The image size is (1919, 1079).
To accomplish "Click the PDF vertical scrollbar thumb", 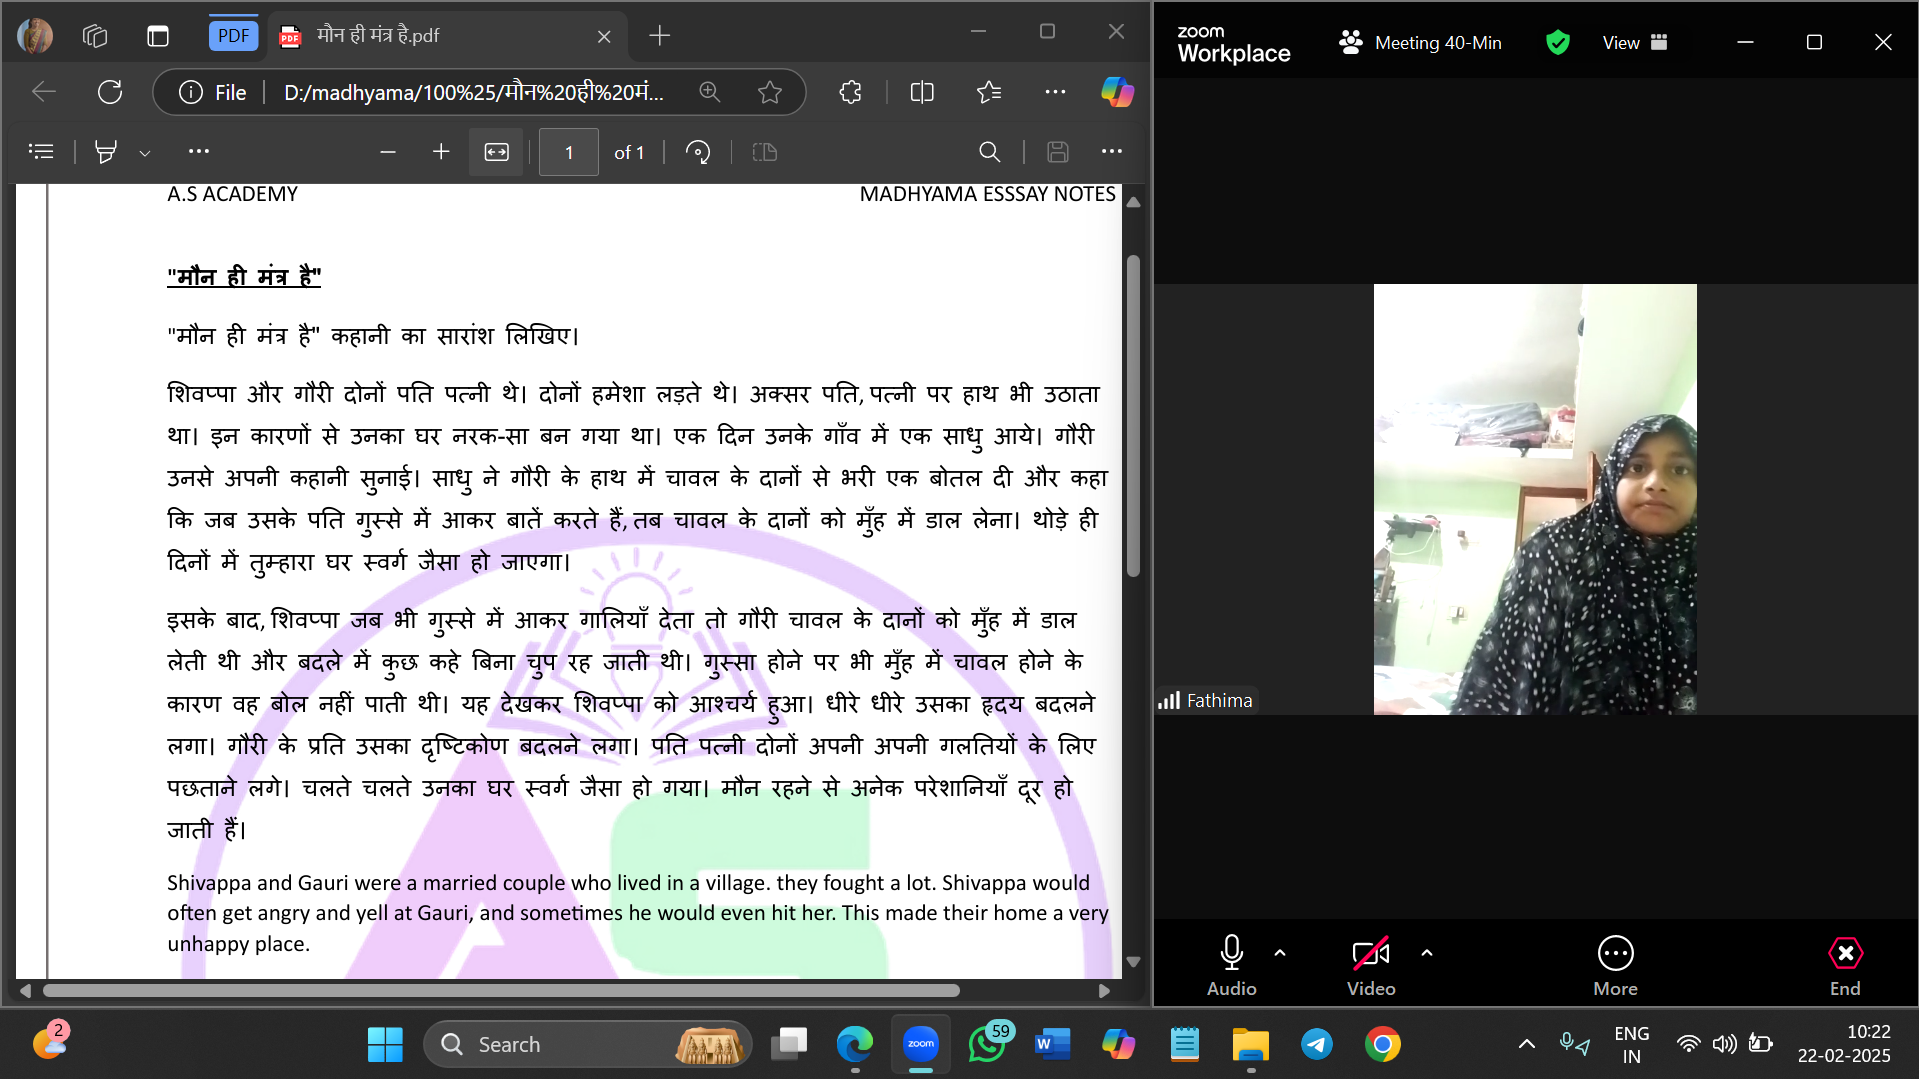I will click(x=1133, y=415).
